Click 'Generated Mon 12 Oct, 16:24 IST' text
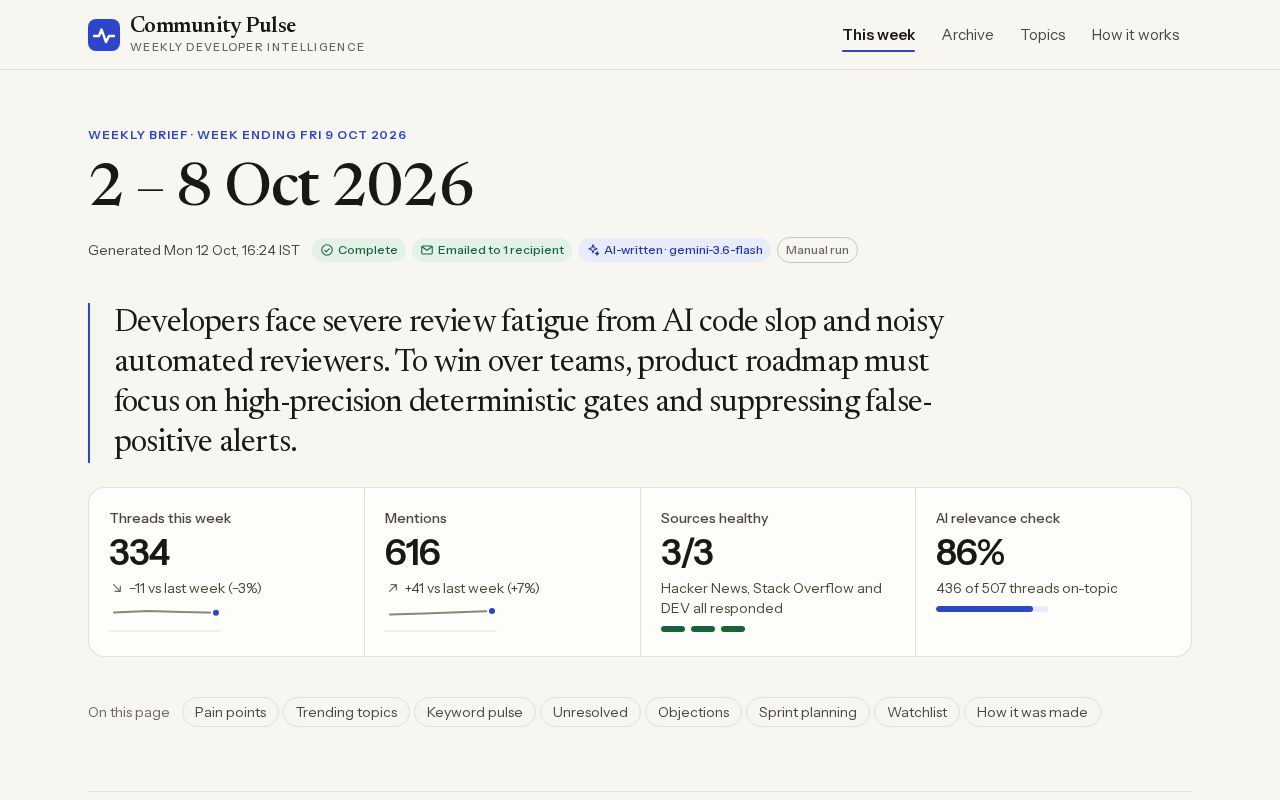1280x800 pixels. tap(194, 250)
